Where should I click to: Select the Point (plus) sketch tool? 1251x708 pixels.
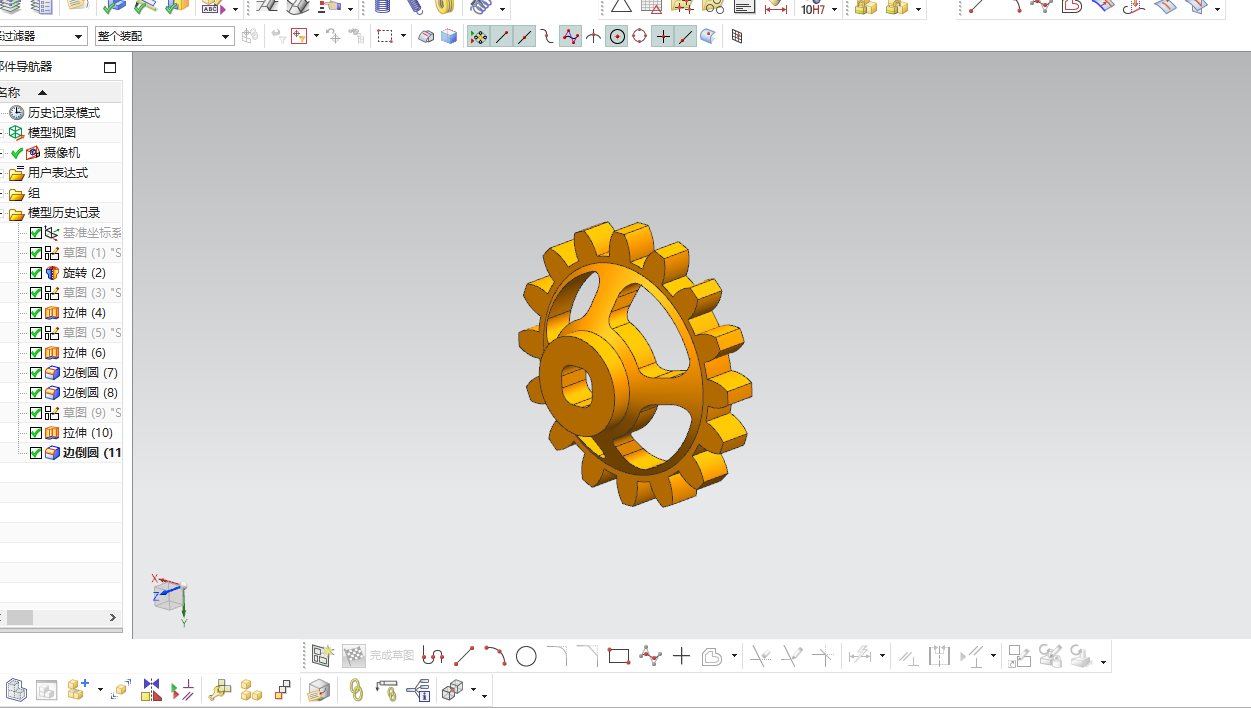pos(681,657)
